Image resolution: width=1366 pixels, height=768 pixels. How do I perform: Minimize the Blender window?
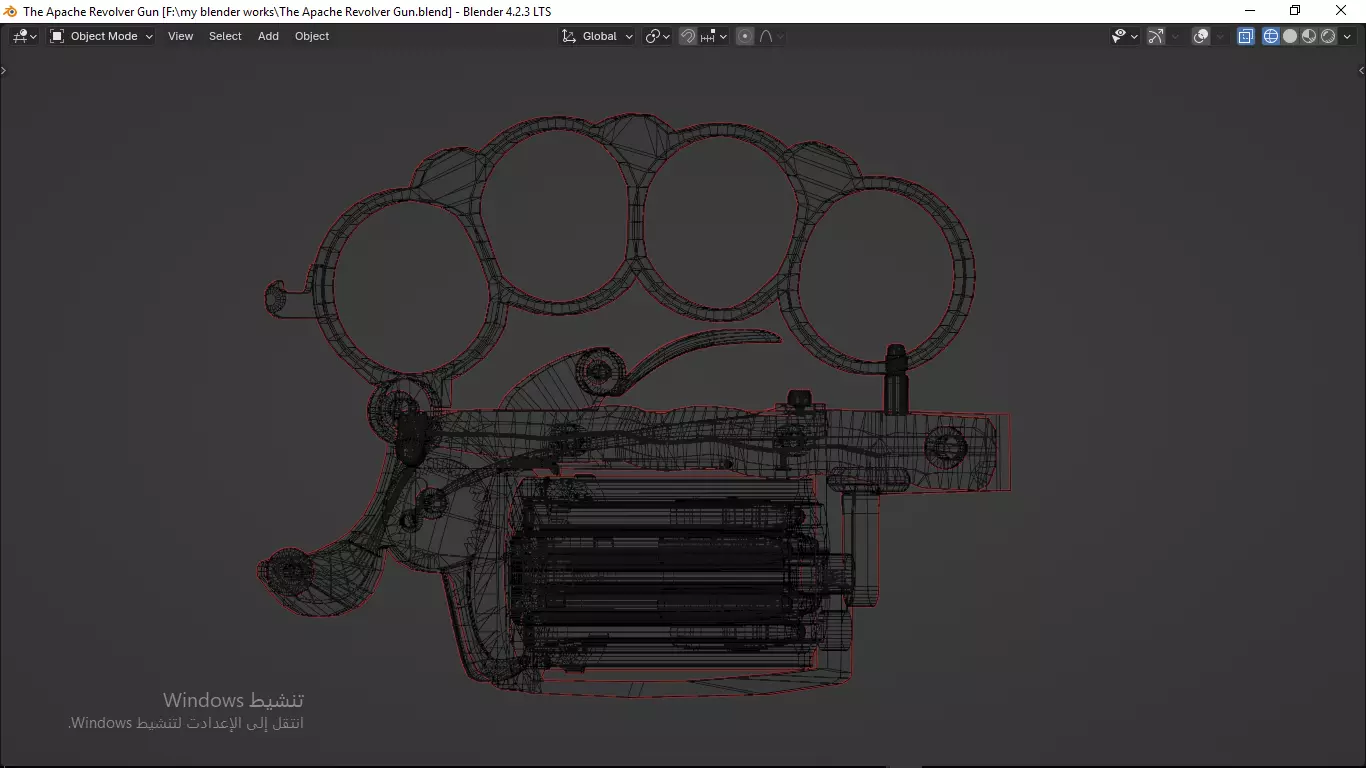click(1249, 11)
